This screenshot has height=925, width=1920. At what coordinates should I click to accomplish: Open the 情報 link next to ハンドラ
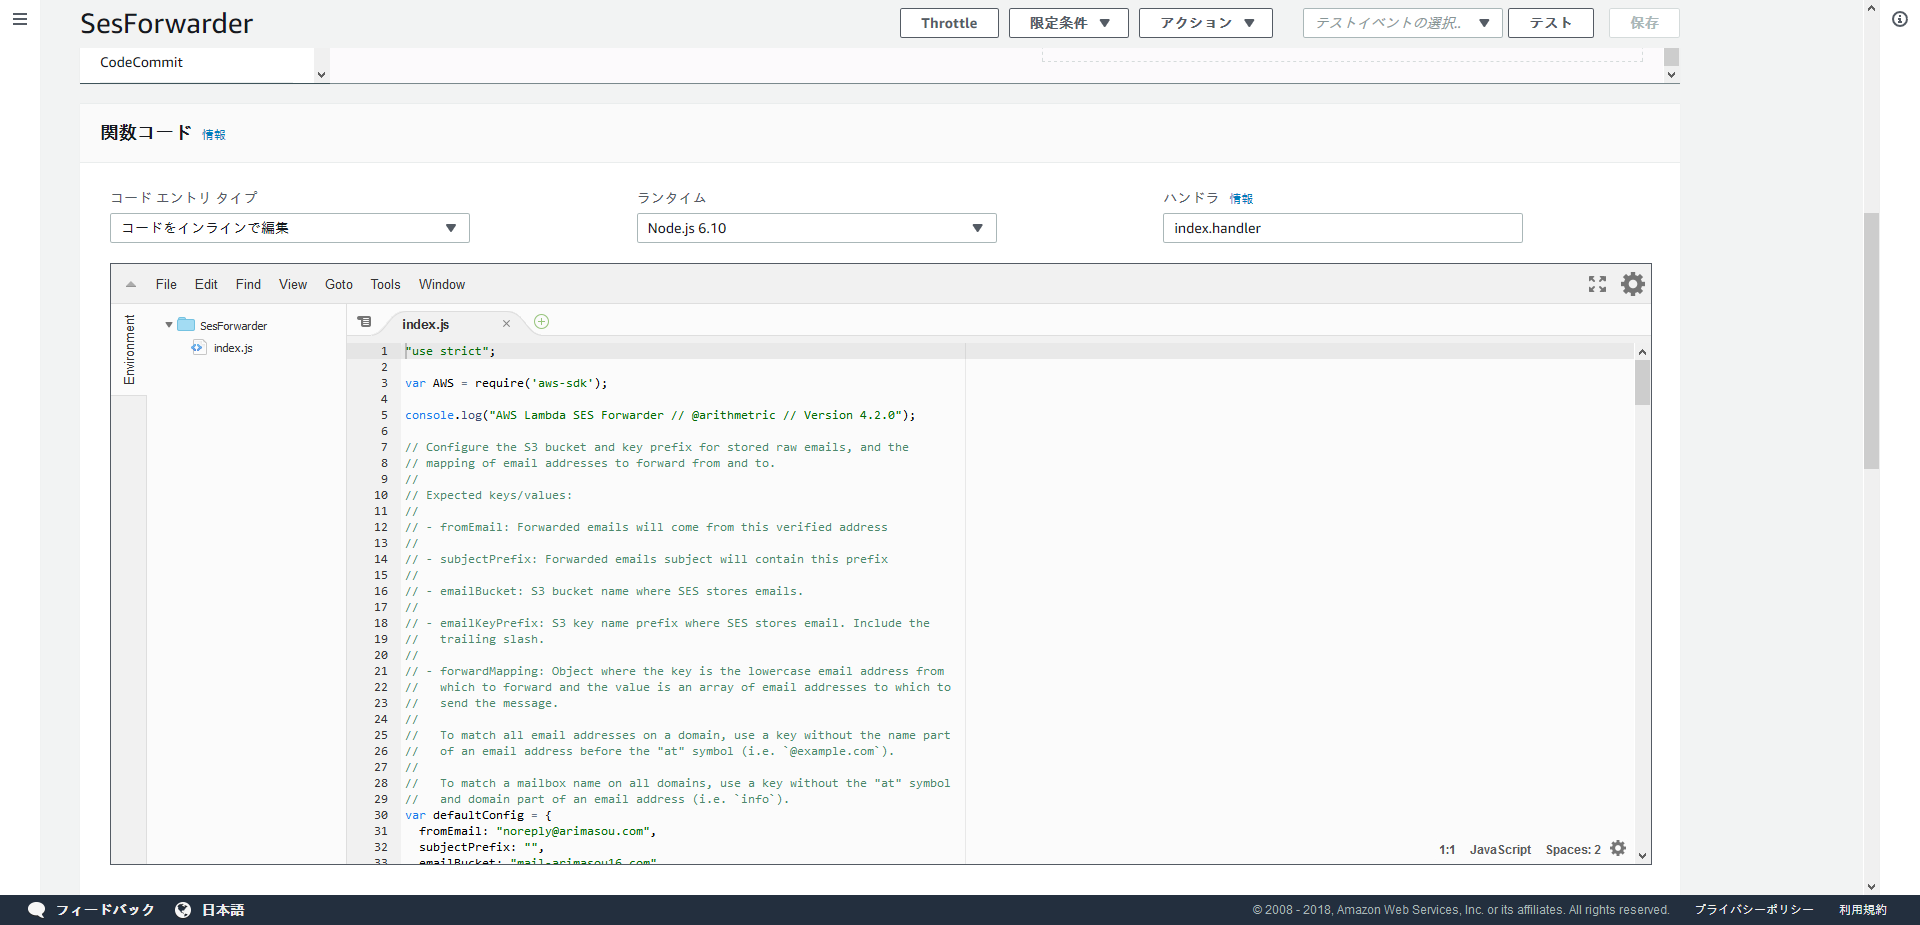[x=1241, y=198]
